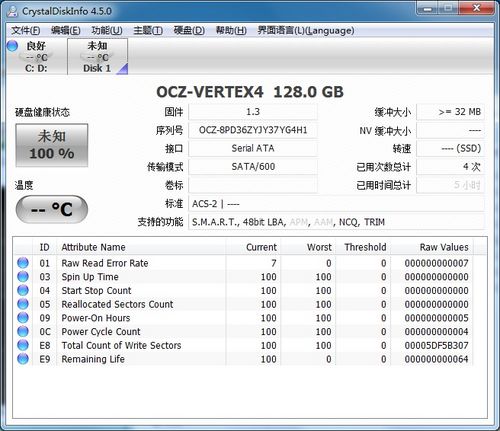This screenshot has height=431, width=500.
Task: Select the Remaining Life attribute name
Action: click(93, 359)
